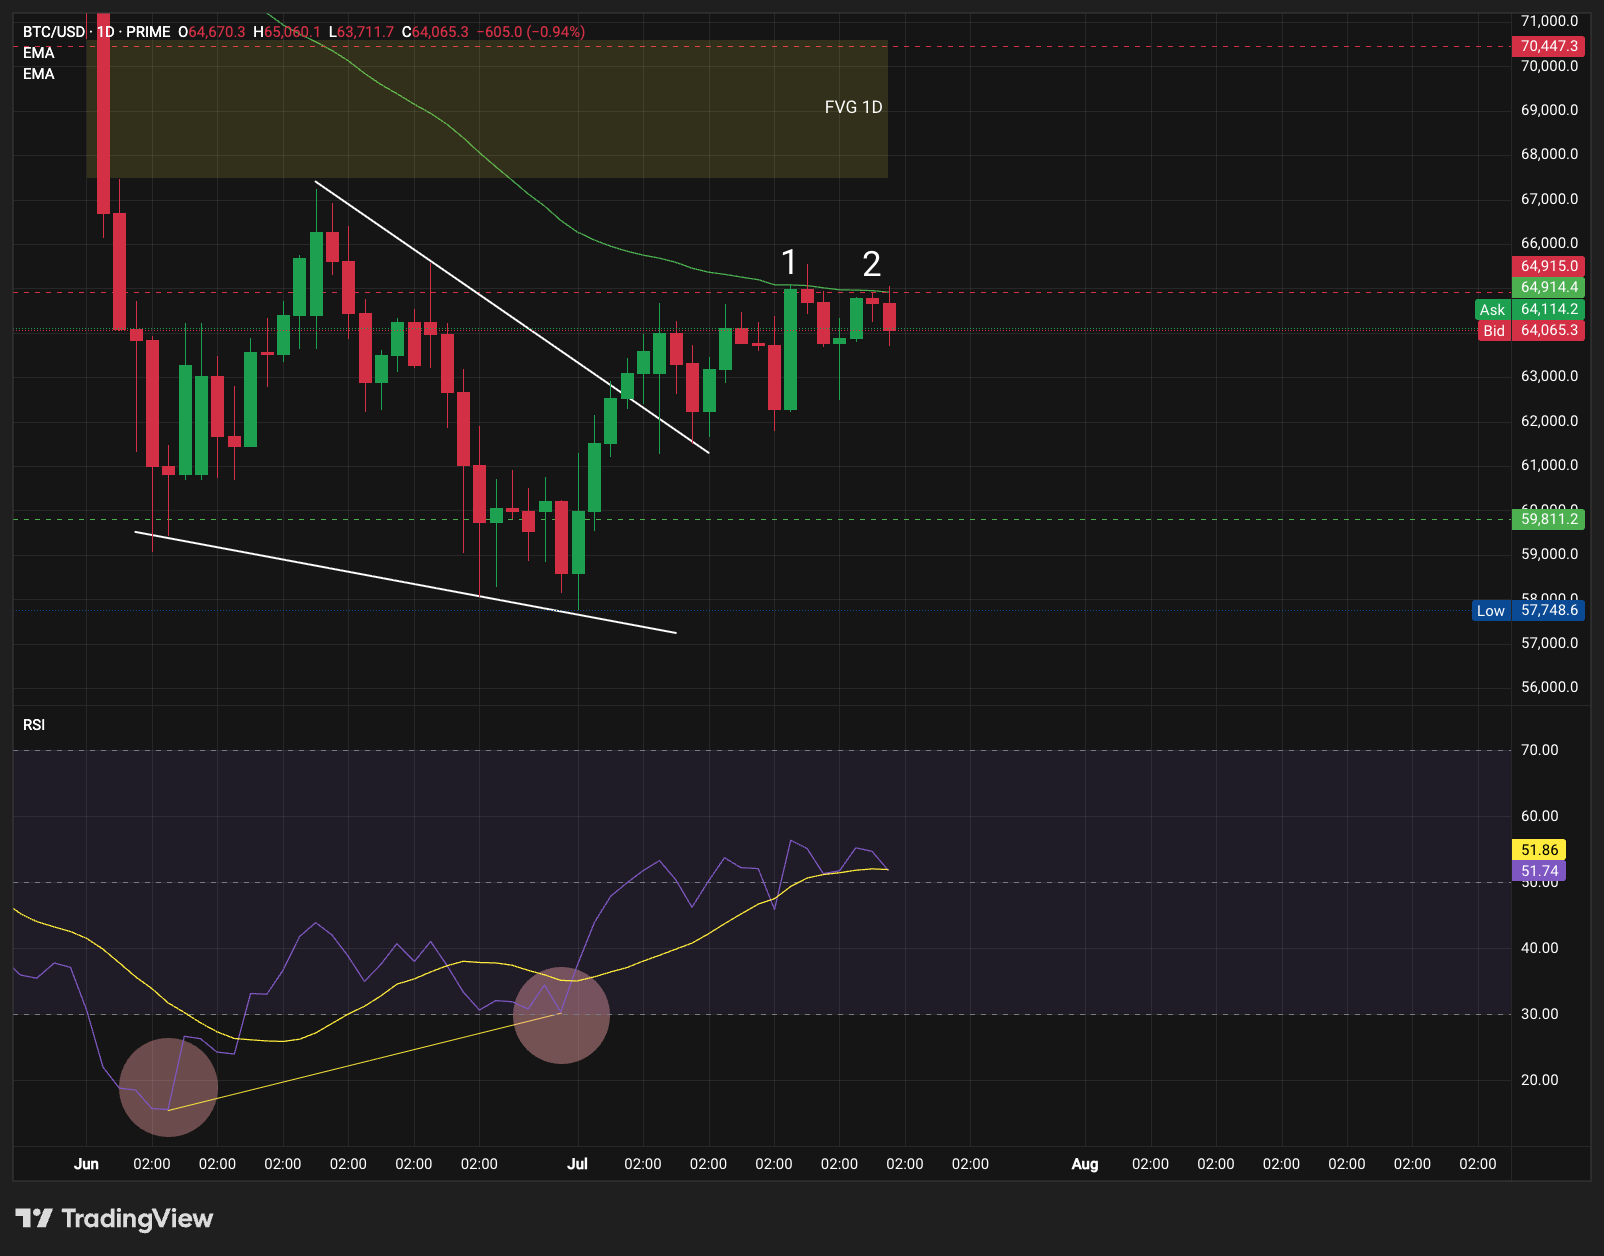Click the 59,811.2 green price tag
Image resolution: width=1604 pixels, height=1256 pixels.
[1548, 518]
